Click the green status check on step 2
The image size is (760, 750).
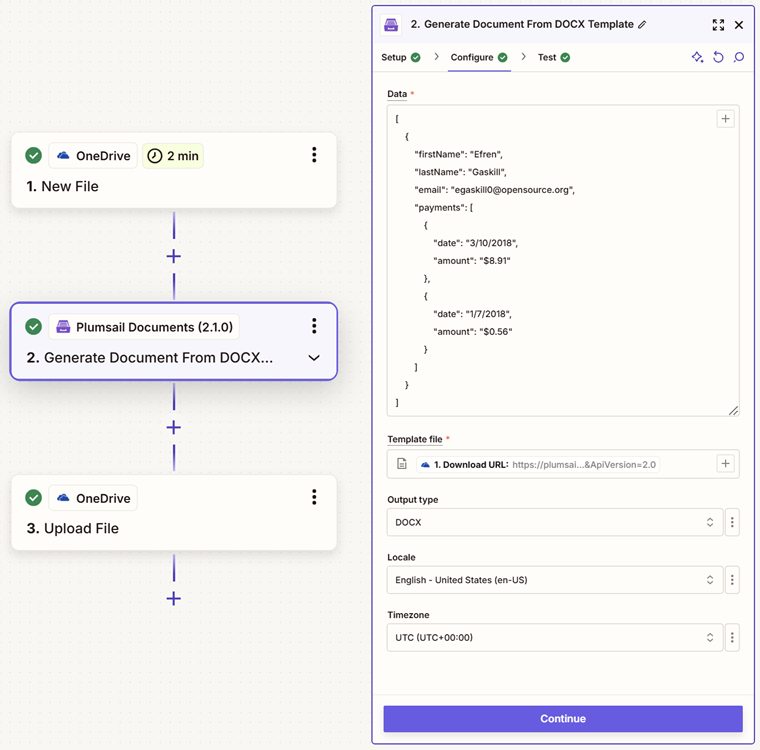point(33,327)
